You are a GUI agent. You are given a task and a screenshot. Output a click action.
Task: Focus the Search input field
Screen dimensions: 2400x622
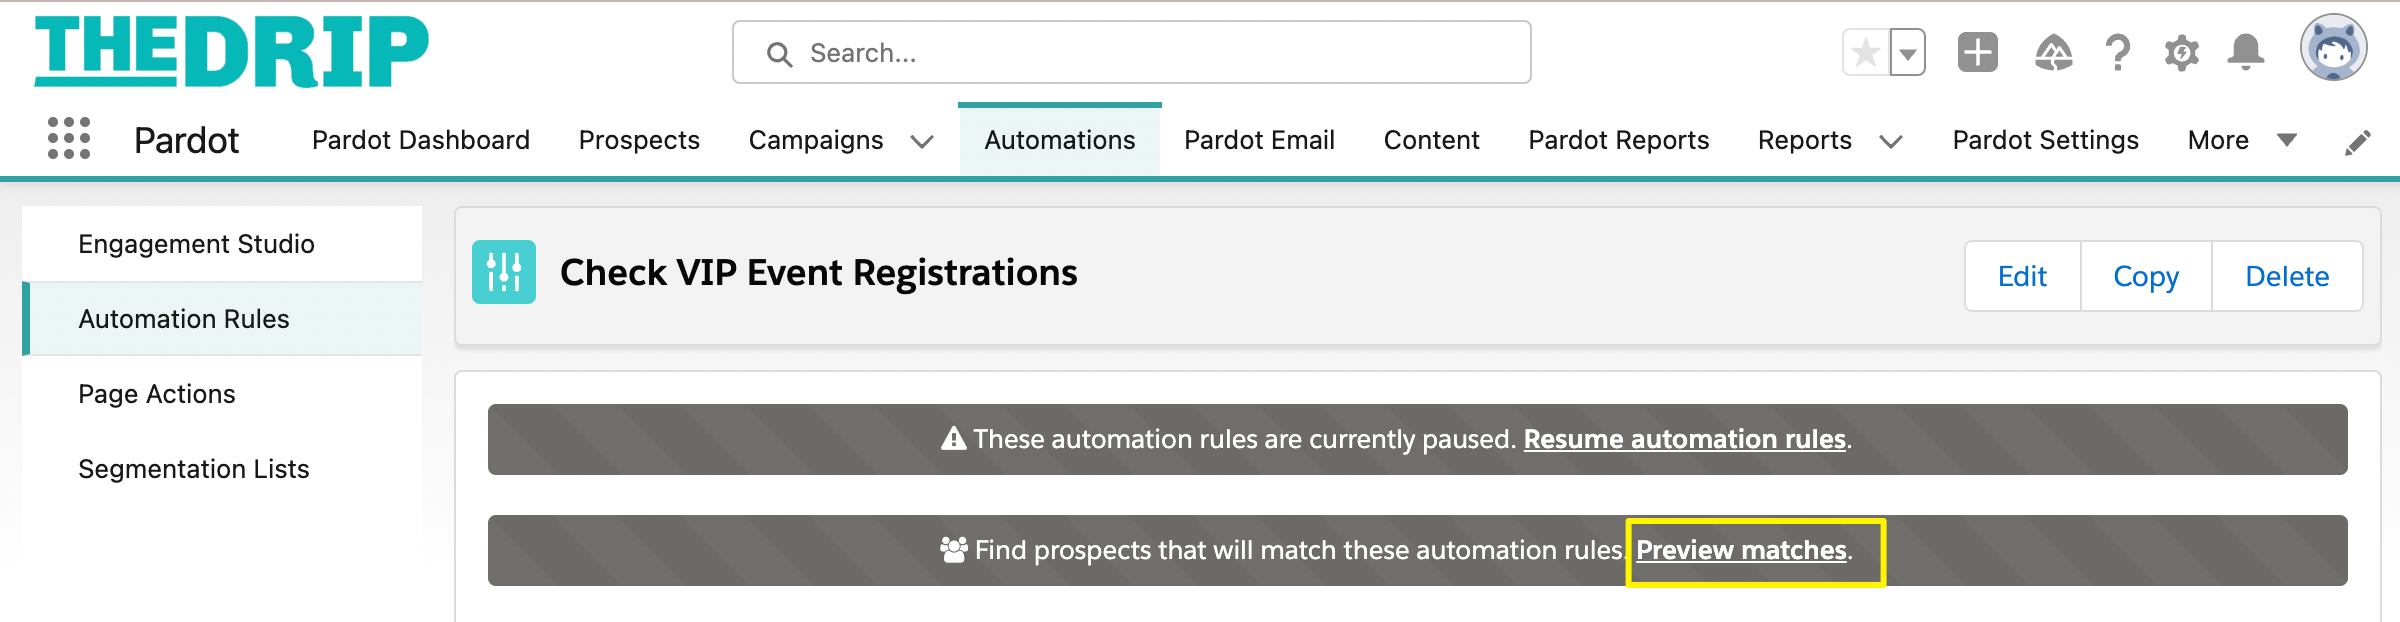point(1132,52)
